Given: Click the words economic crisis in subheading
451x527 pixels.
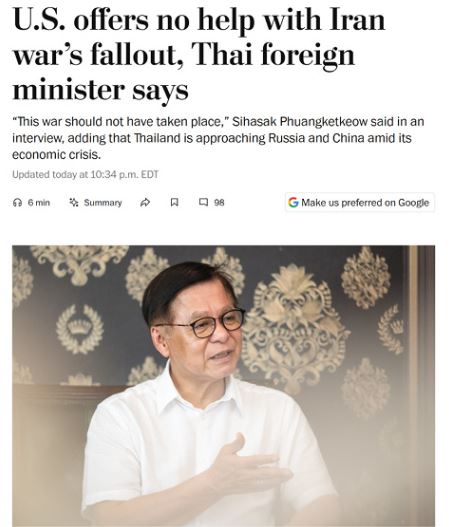Looking at the screenshot, I should (x=56, y=155).
